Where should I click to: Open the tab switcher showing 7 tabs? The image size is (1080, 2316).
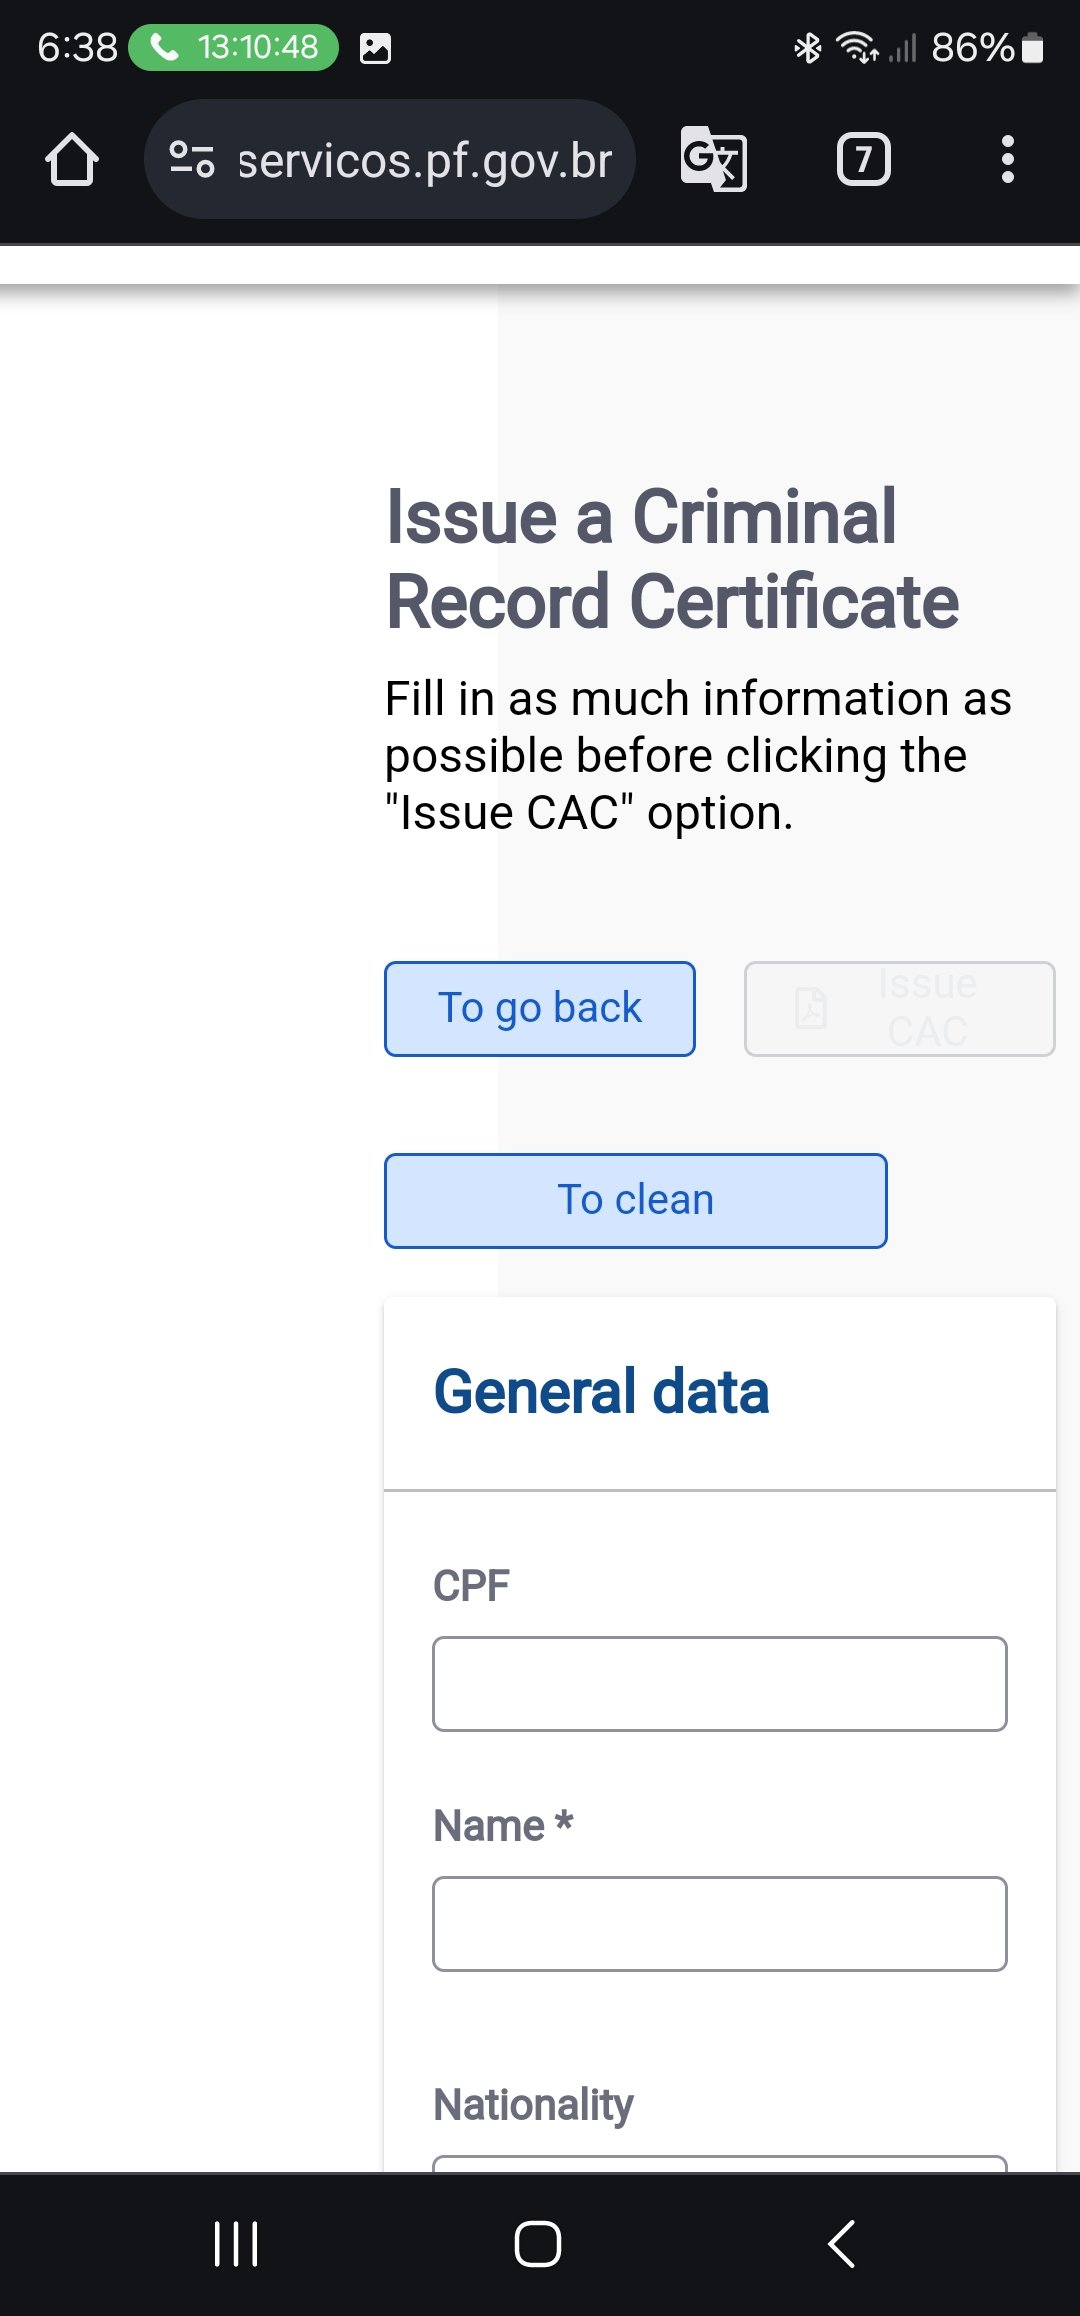point(863,159)
